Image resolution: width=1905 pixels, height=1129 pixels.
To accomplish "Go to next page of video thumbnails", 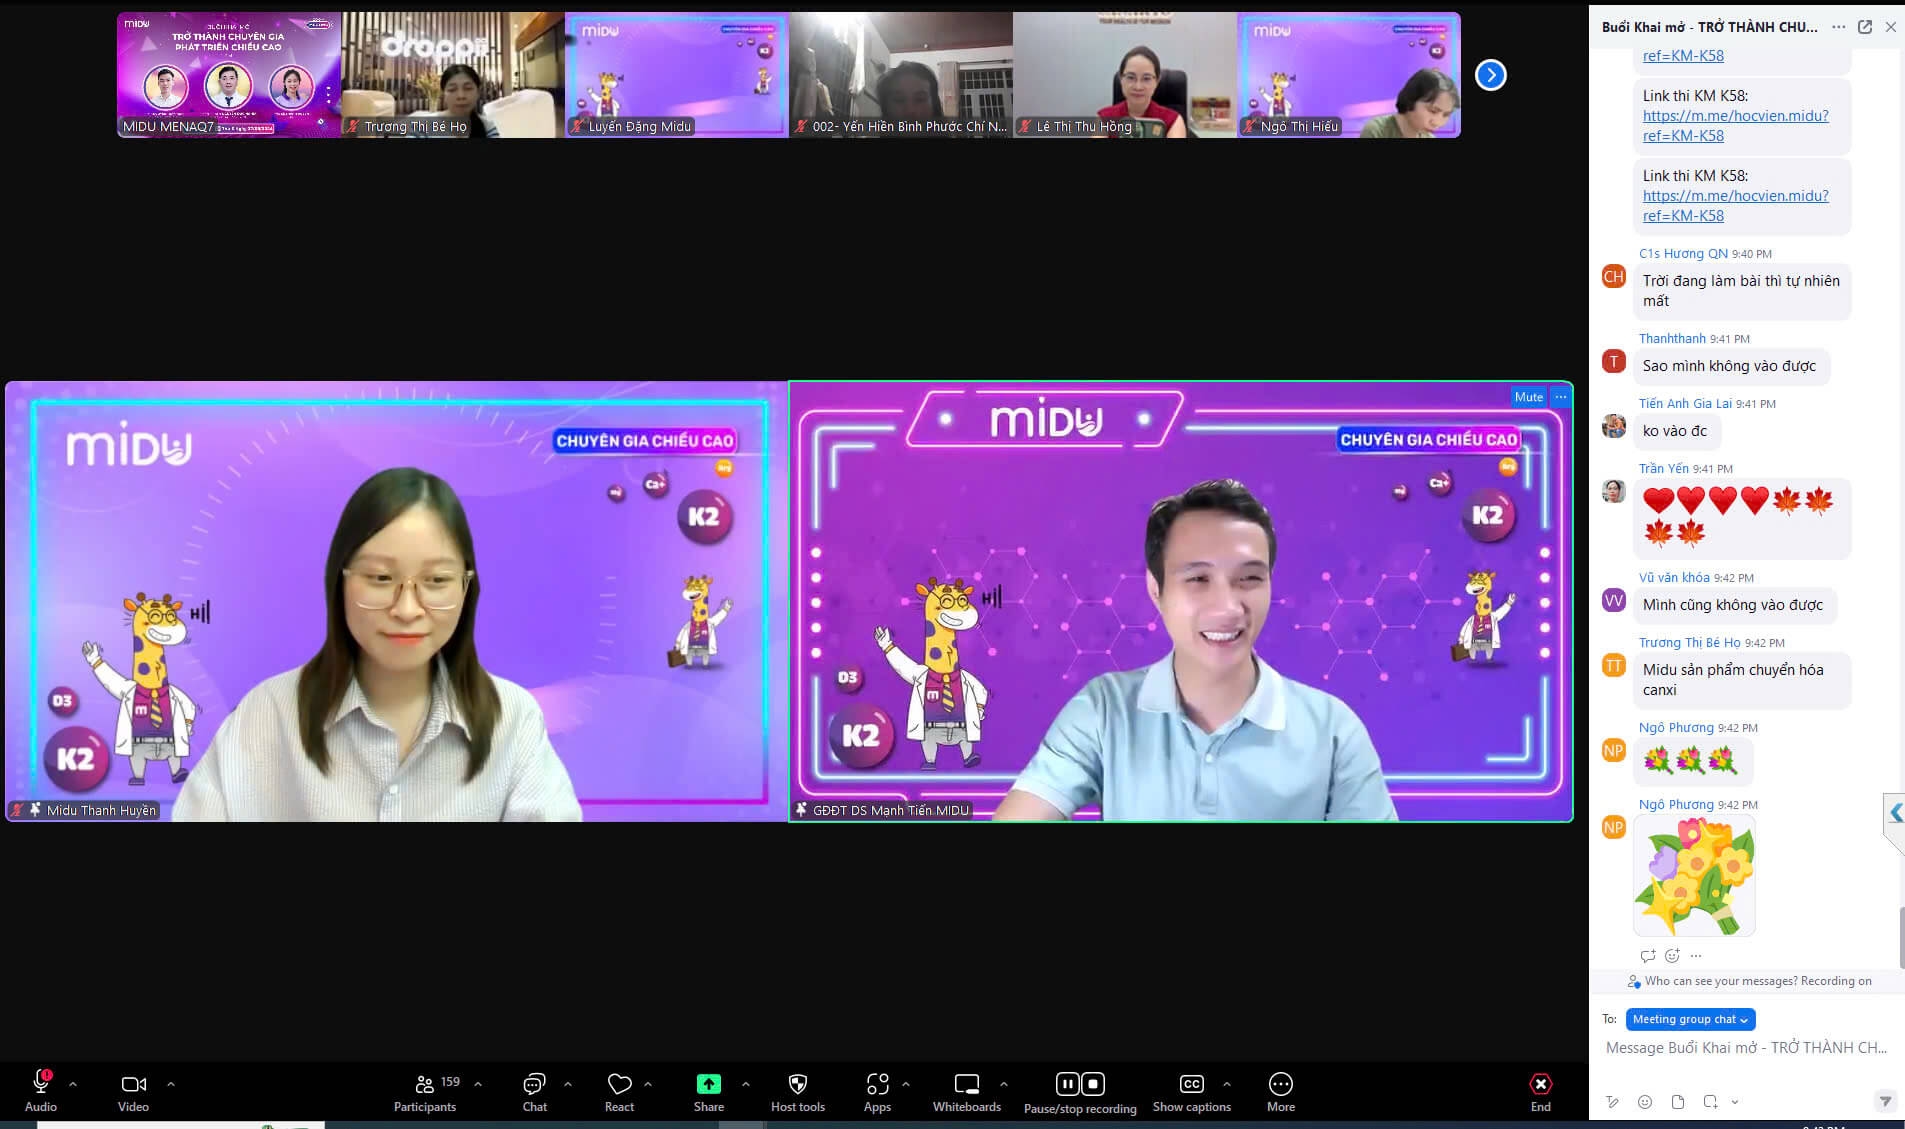I will 1491,75.
